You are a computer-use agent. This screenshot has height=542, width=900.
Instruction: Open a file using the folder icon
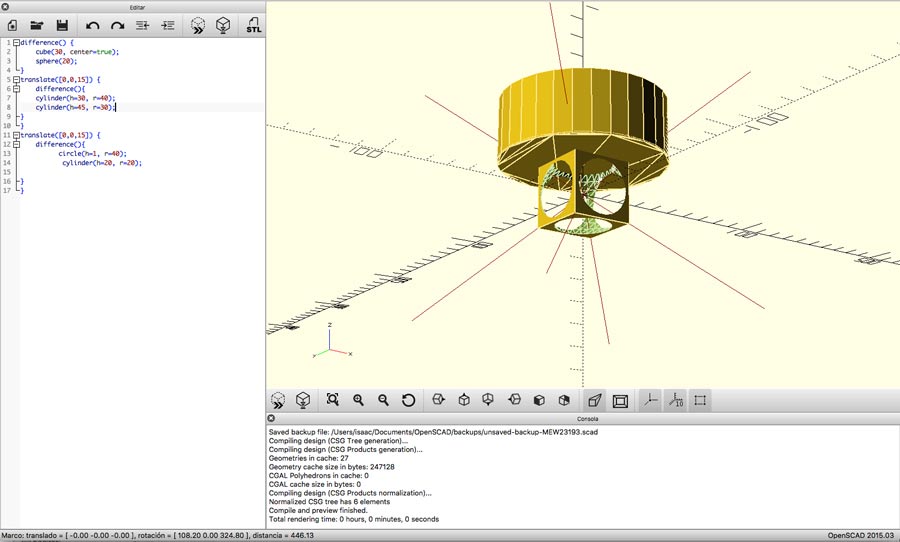[37, 25]
